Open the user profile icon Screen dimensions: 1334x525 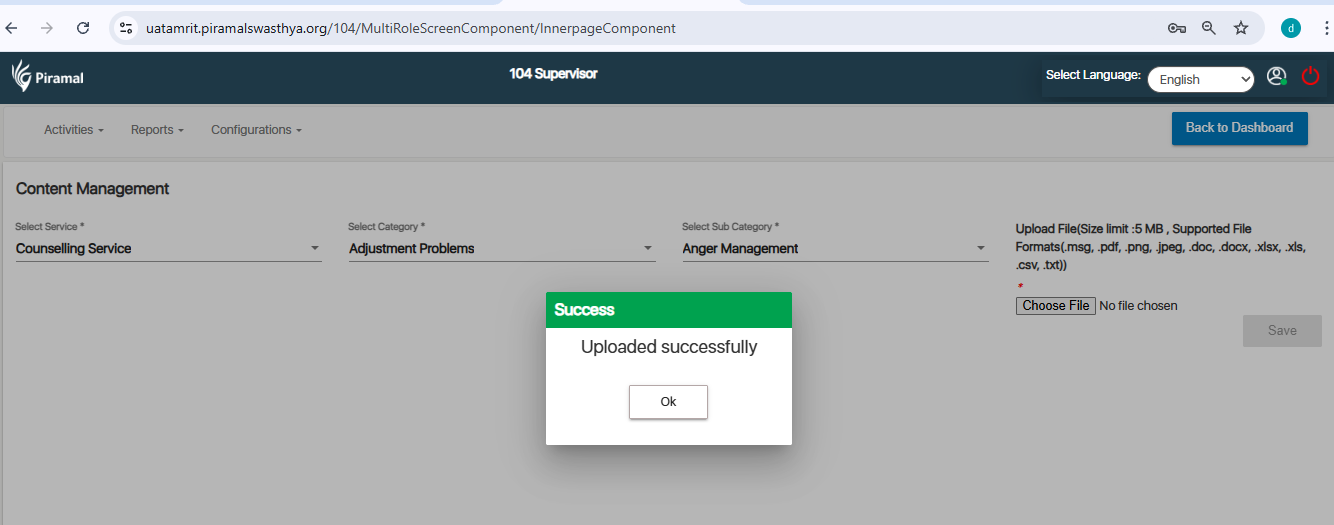[x=1276, y=76]
